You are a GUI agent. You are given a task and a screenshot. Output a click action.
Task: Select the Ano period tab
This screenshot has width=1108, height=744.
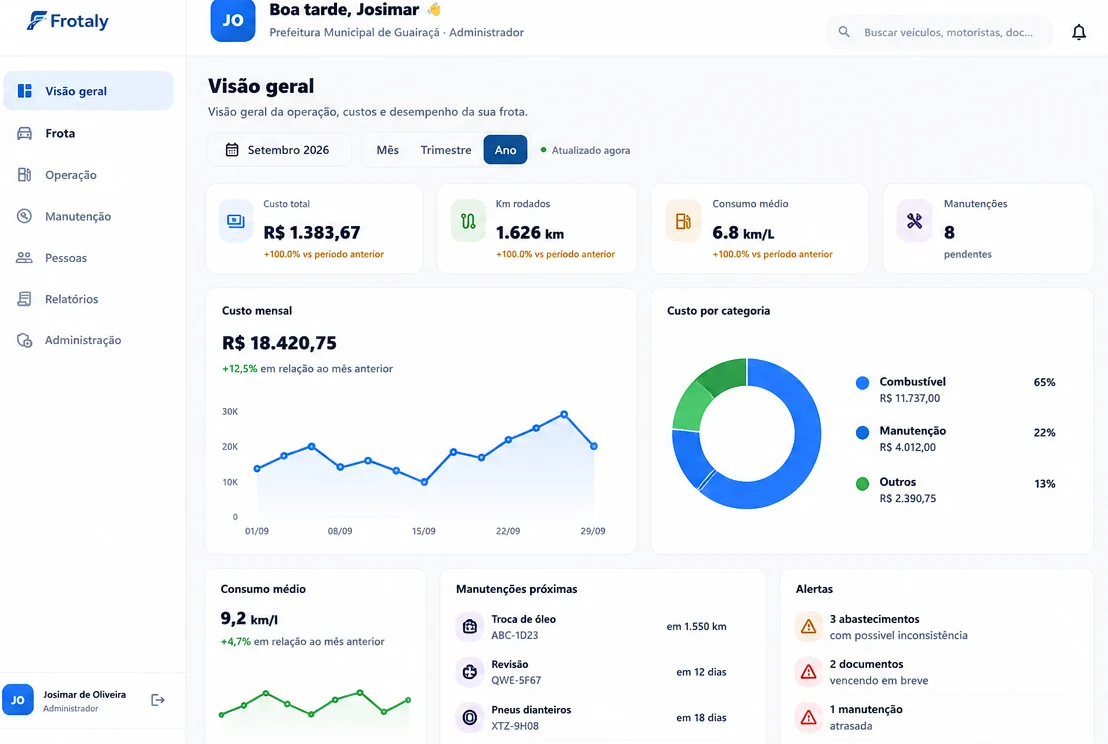[x=505, y=150]
